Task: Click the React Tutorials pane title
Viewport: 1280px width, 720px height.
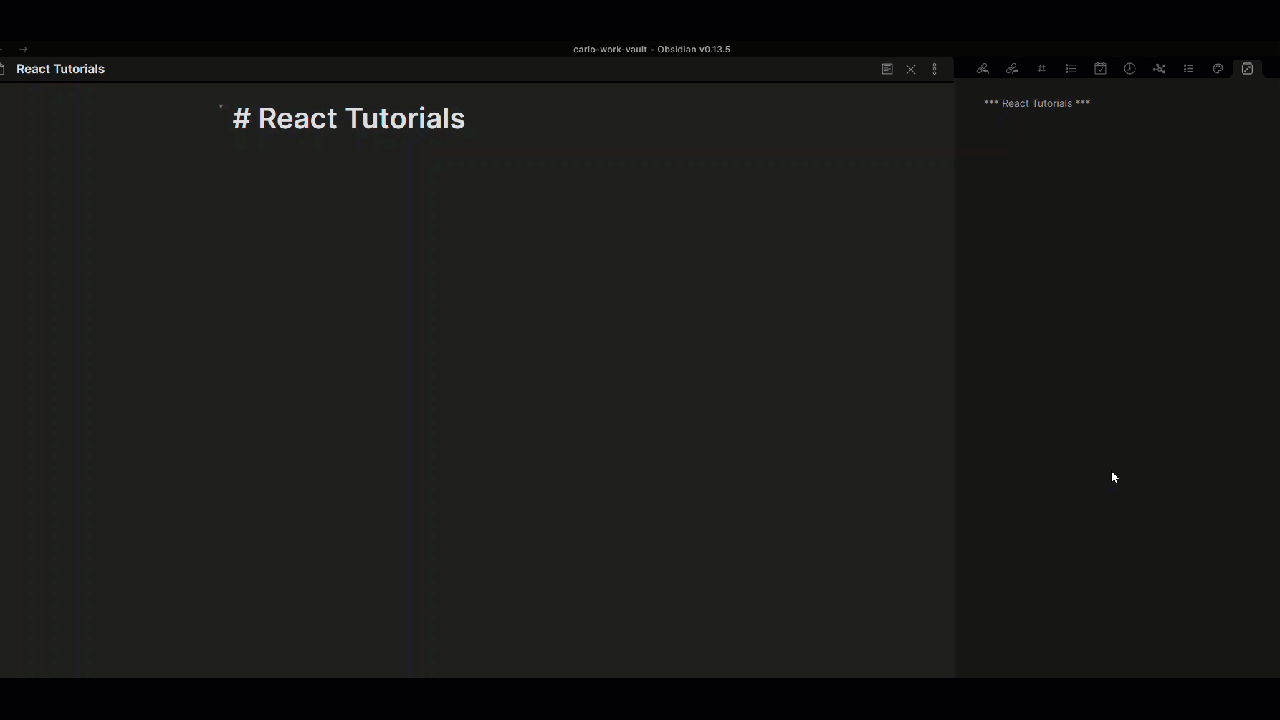Action: coord(60,69)
